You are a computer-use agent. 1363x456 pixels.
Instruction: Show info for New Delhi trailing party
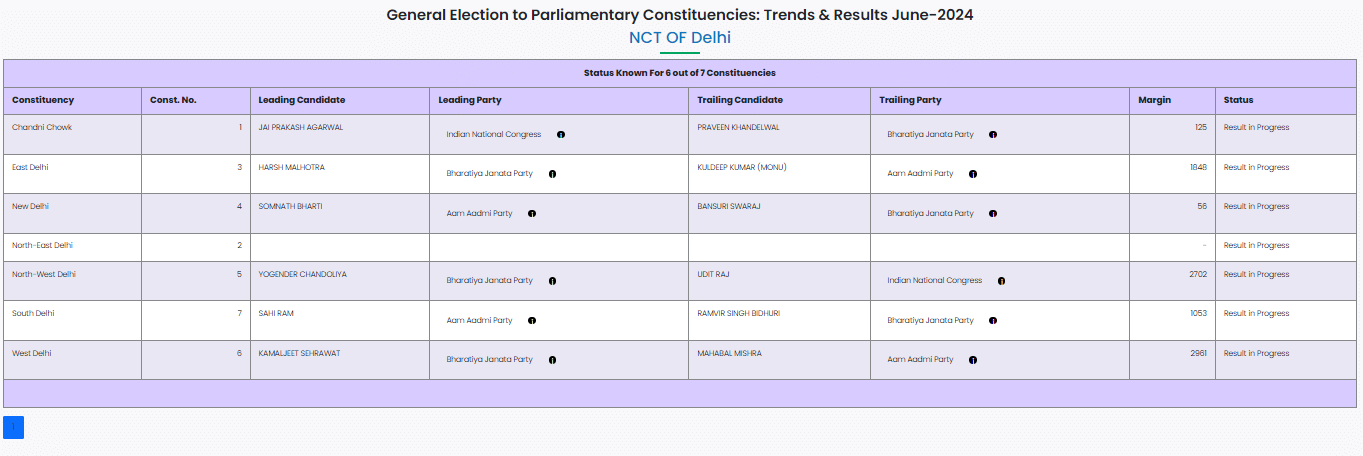click(x=993, y=214)
